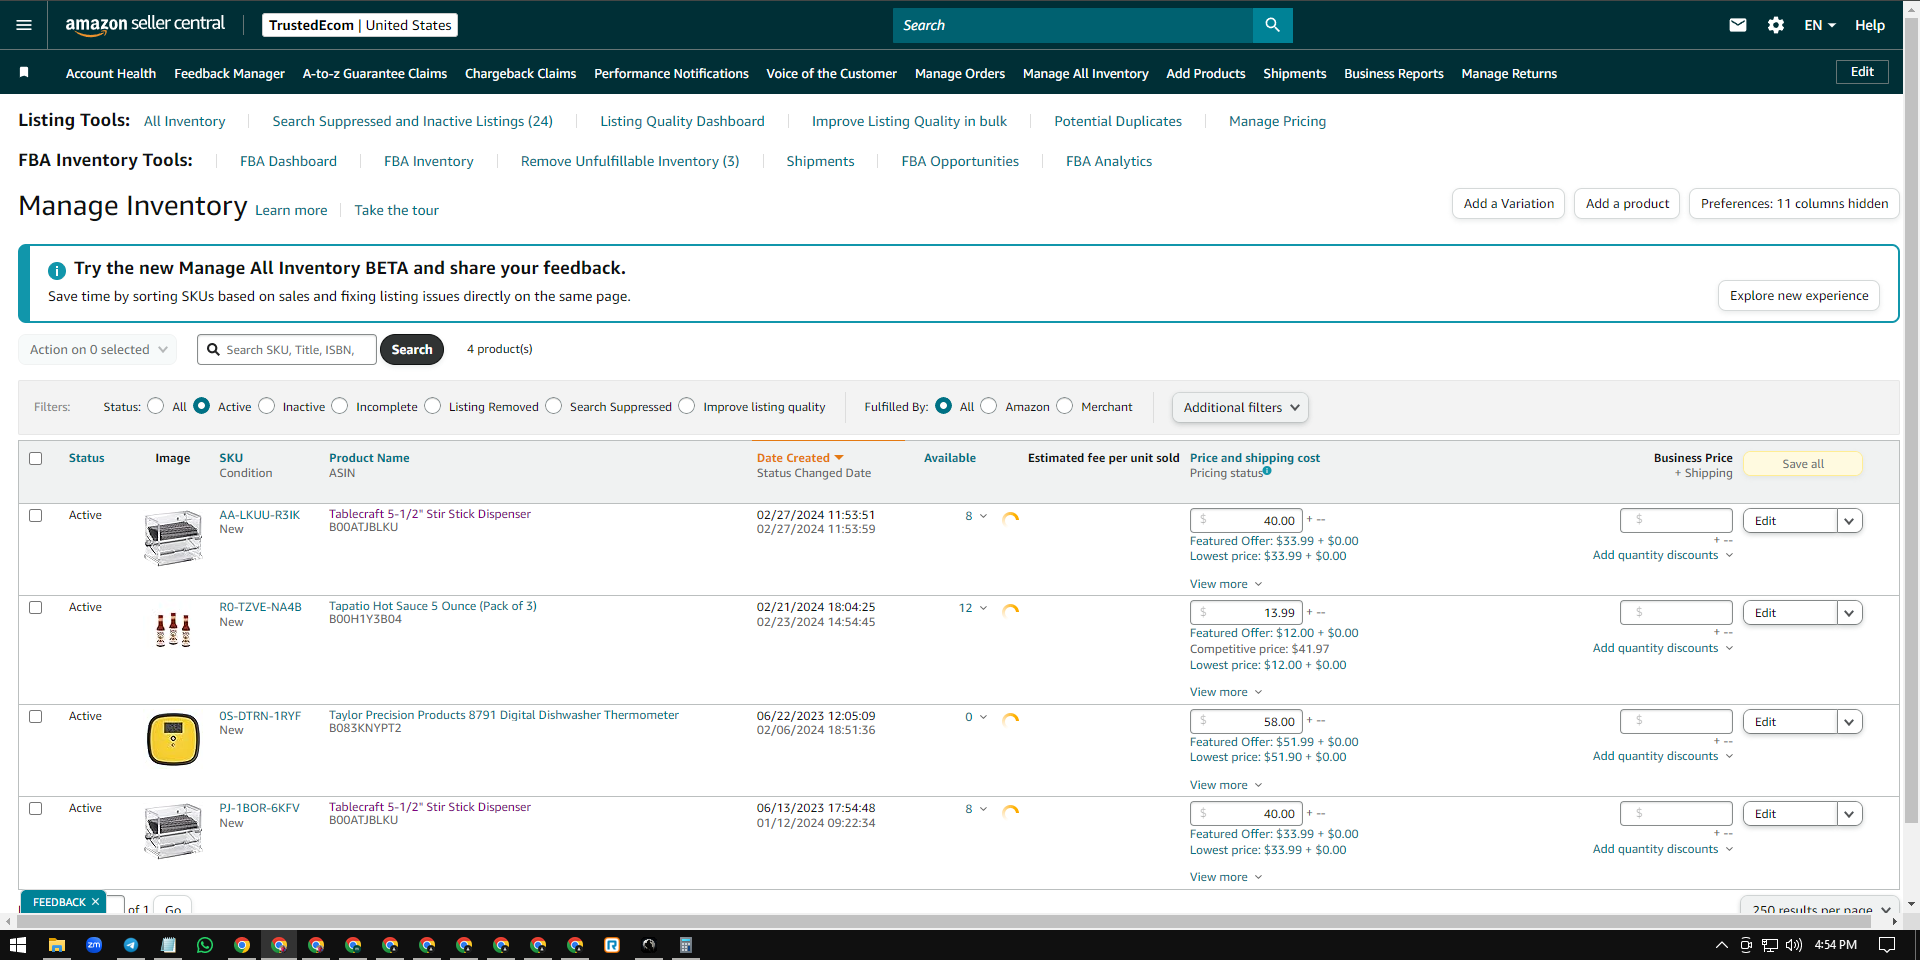Select the Incomplete status filter

click(340, 406)
